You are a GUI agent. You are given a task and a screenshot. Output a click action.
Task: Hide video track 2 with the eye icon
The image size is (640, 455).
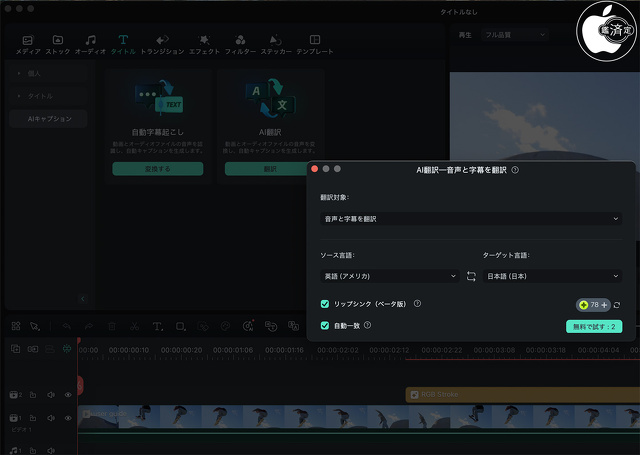pos(68,395)
